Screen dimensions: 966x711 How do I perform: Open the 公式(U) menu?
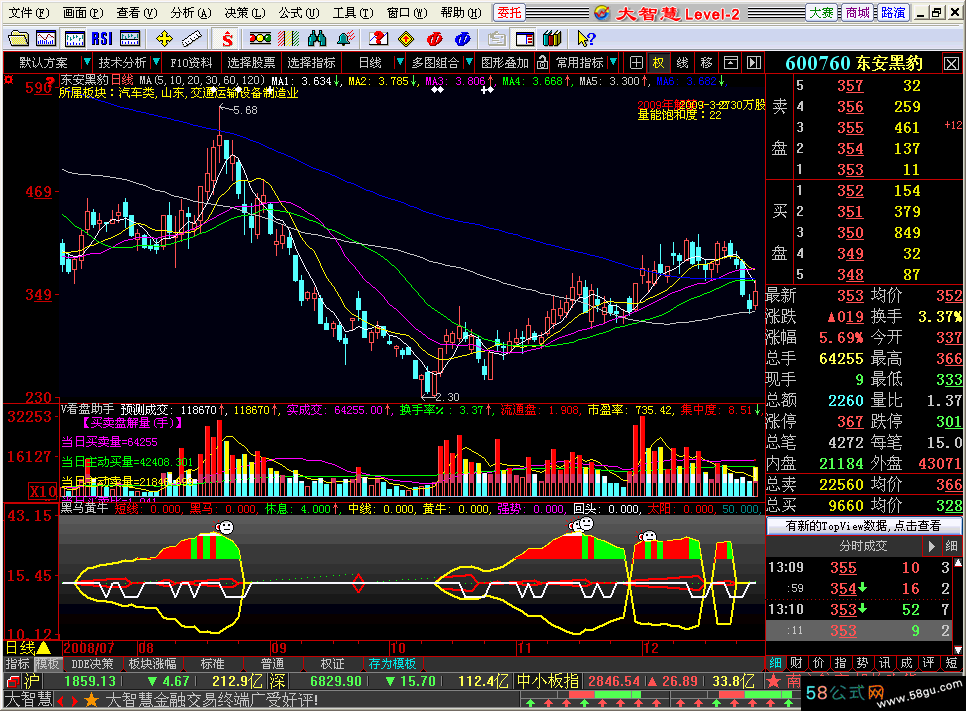(299, 13)
